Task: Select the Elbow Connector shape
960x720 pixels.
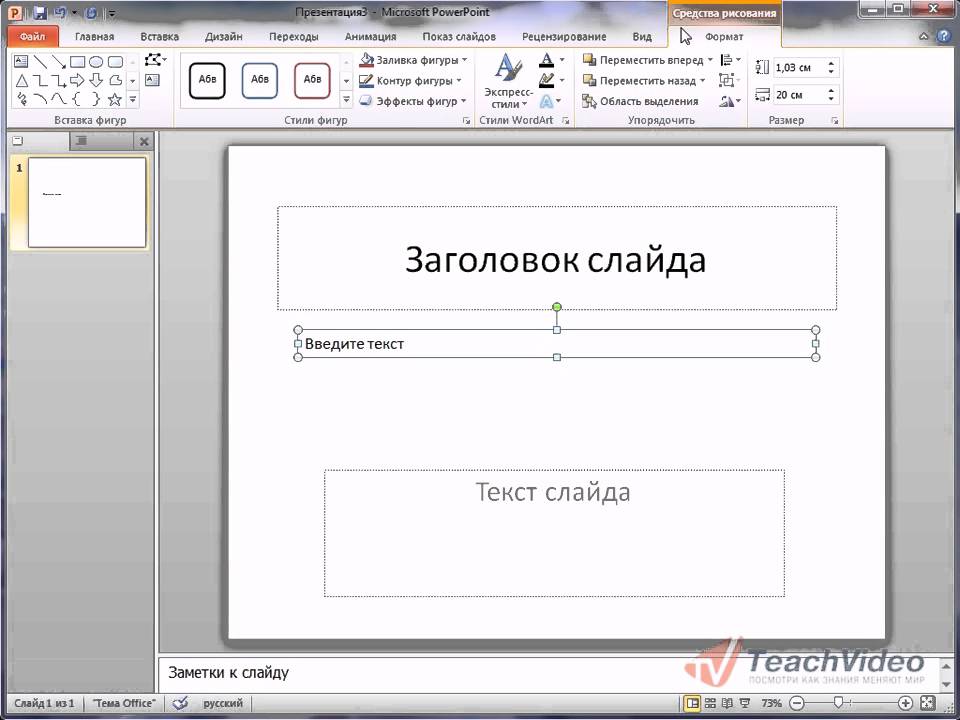Action: tap(40, 80)
